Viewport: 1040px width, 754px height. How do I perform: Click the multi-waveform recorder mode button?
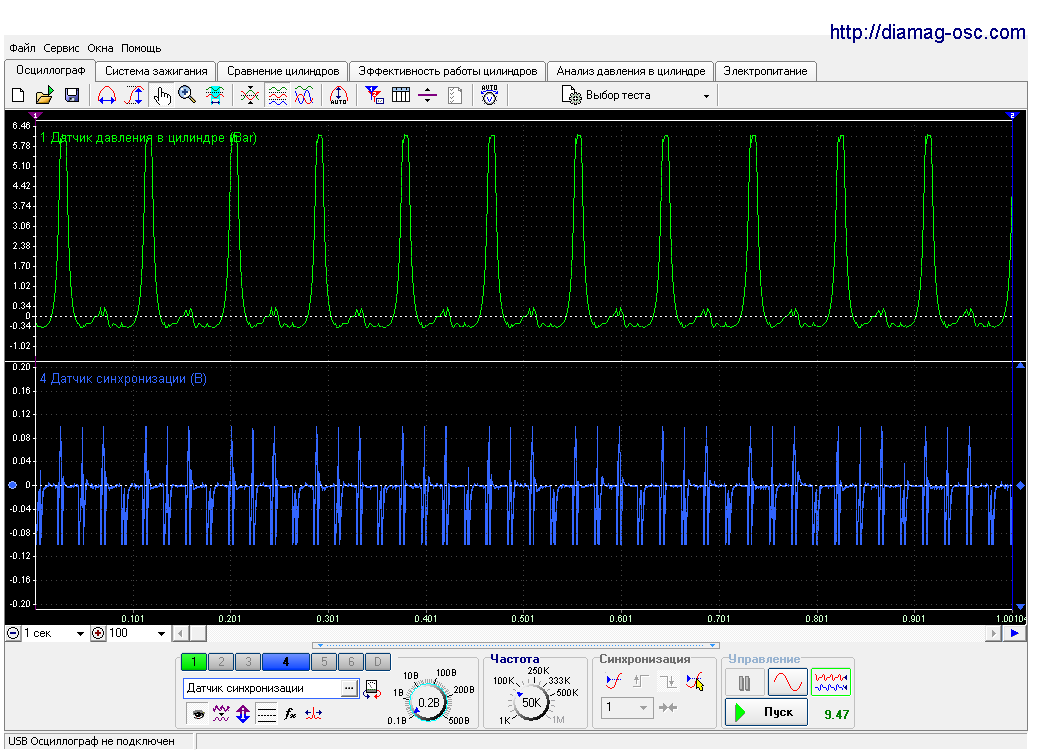pyautogui.click(x=831, y=682)
